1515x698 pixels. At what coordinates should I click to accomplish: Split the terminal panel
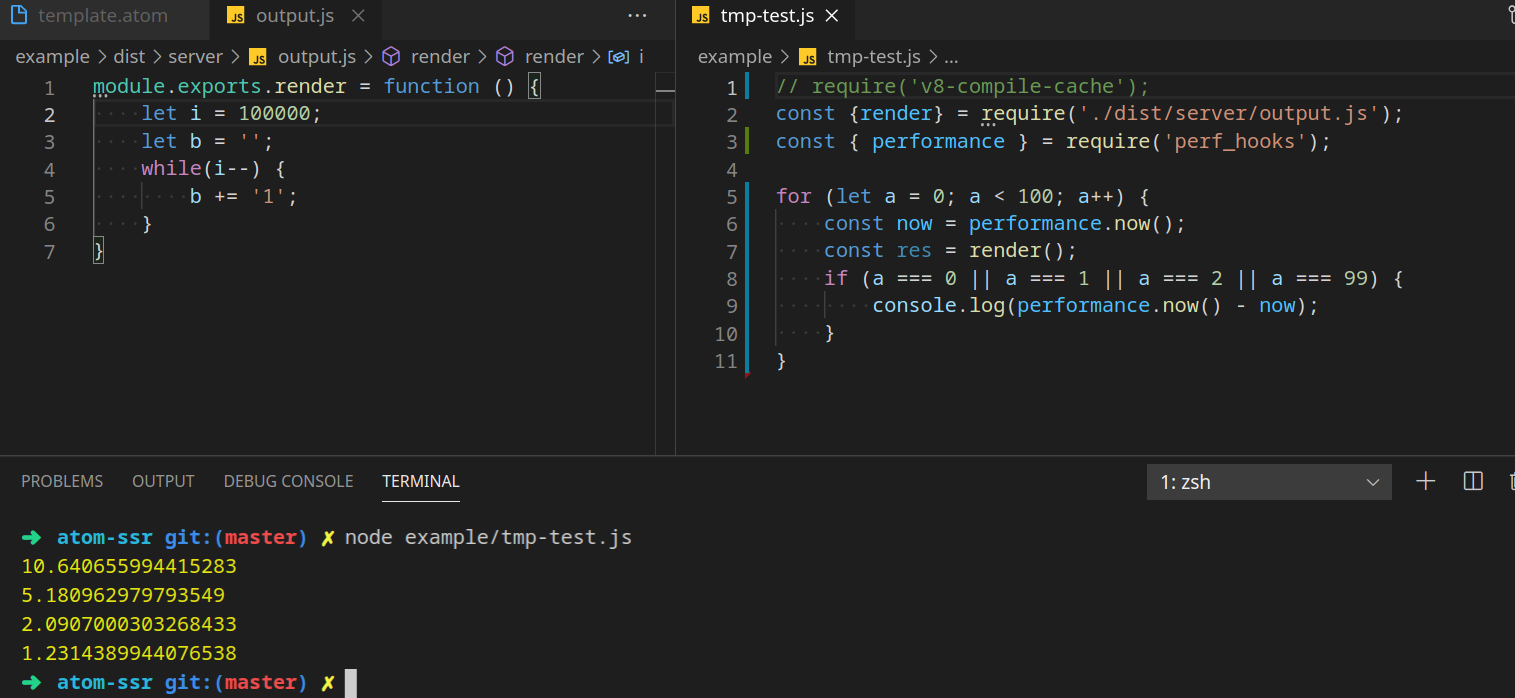click(1472, 481)
